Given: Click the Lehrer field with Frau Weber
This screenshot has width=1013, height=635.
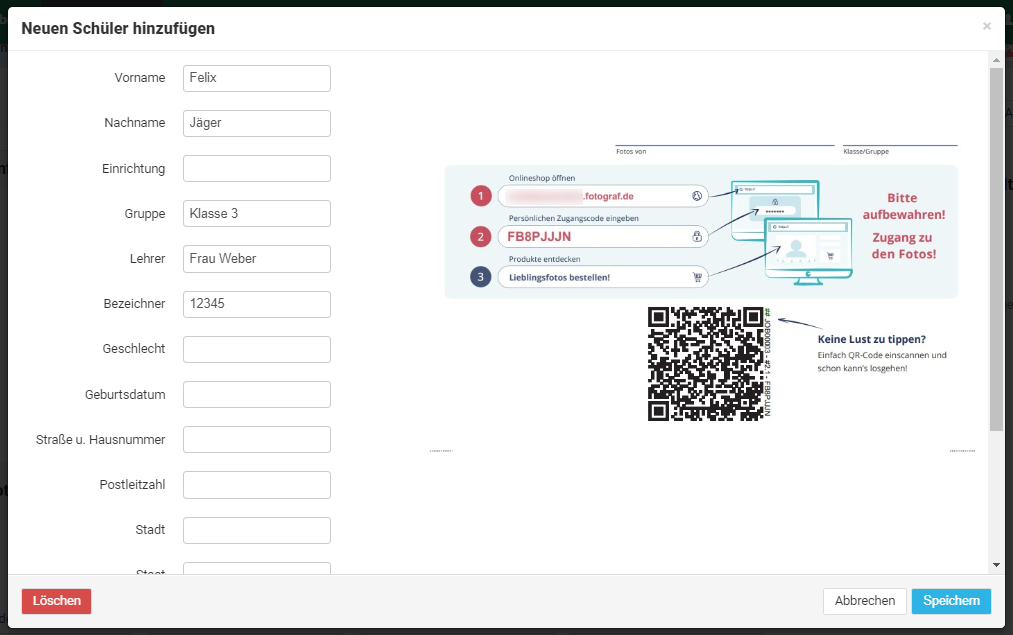Looking at the screenshot, I should click(x=256, y=259).
